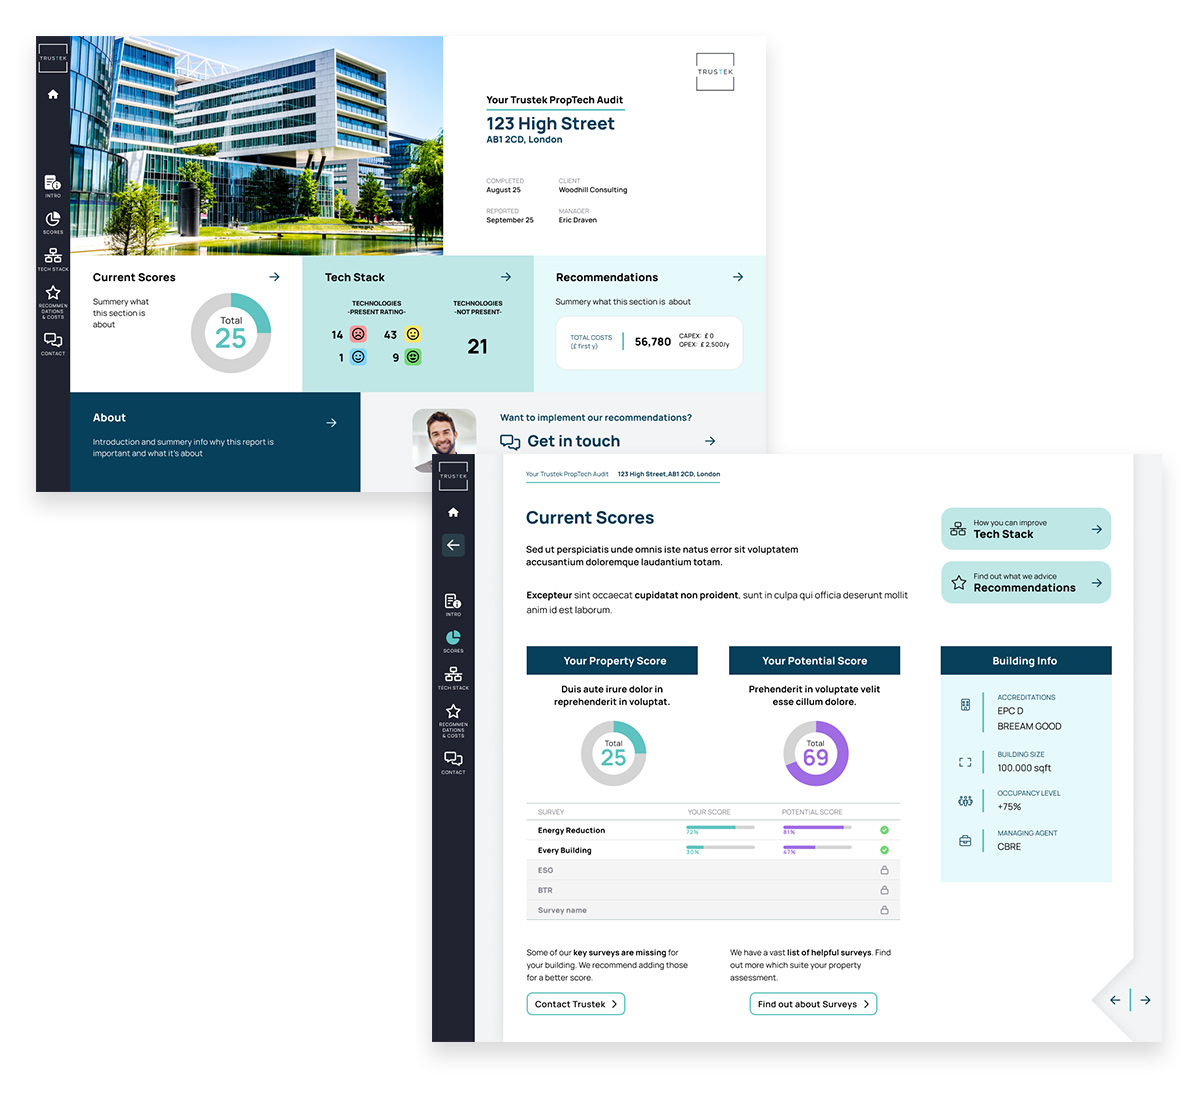The image size is (1200, 1097).
Task: Click the home icon in the front sidebar
Action: coord(453,512)
